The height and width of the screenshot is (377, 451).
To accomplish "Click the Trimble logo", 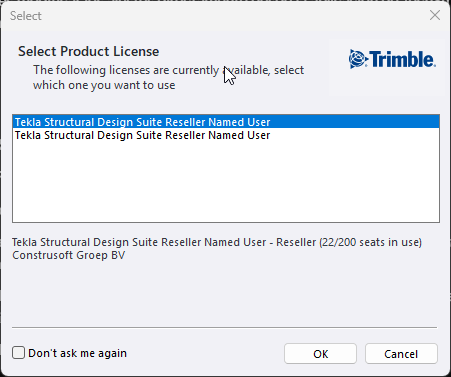I will [x=392, y=59].
